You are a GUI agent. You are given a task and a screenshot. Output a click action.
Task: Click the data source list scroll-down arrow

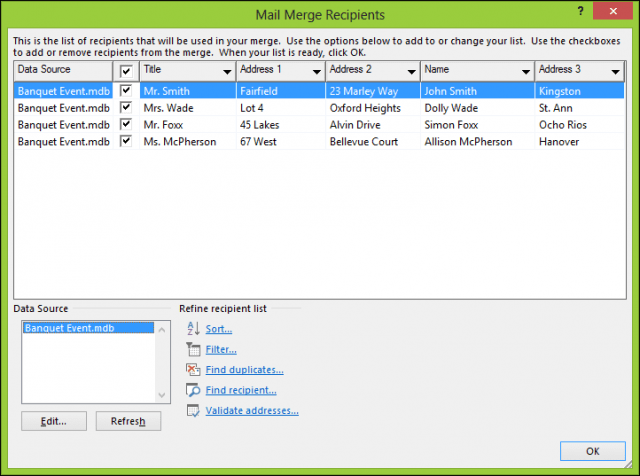click(x=162, y=395)
